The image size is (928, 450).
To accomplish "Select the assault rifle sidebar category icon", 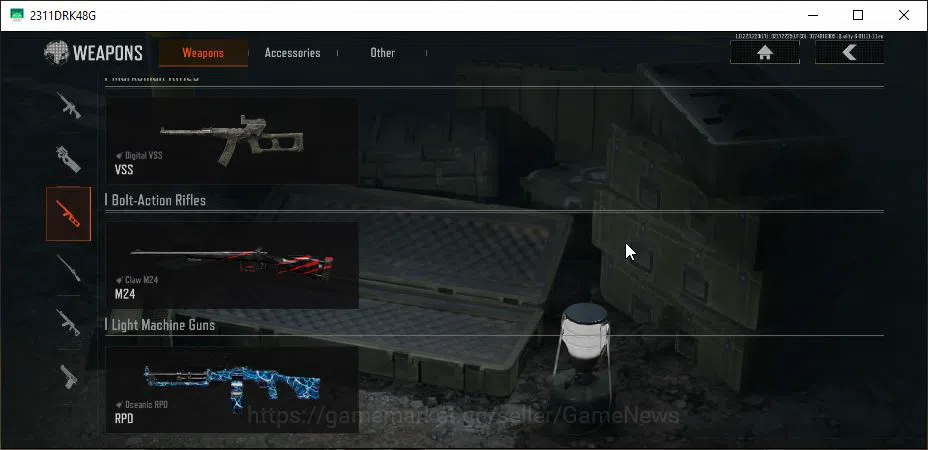I will click(69, 105).
